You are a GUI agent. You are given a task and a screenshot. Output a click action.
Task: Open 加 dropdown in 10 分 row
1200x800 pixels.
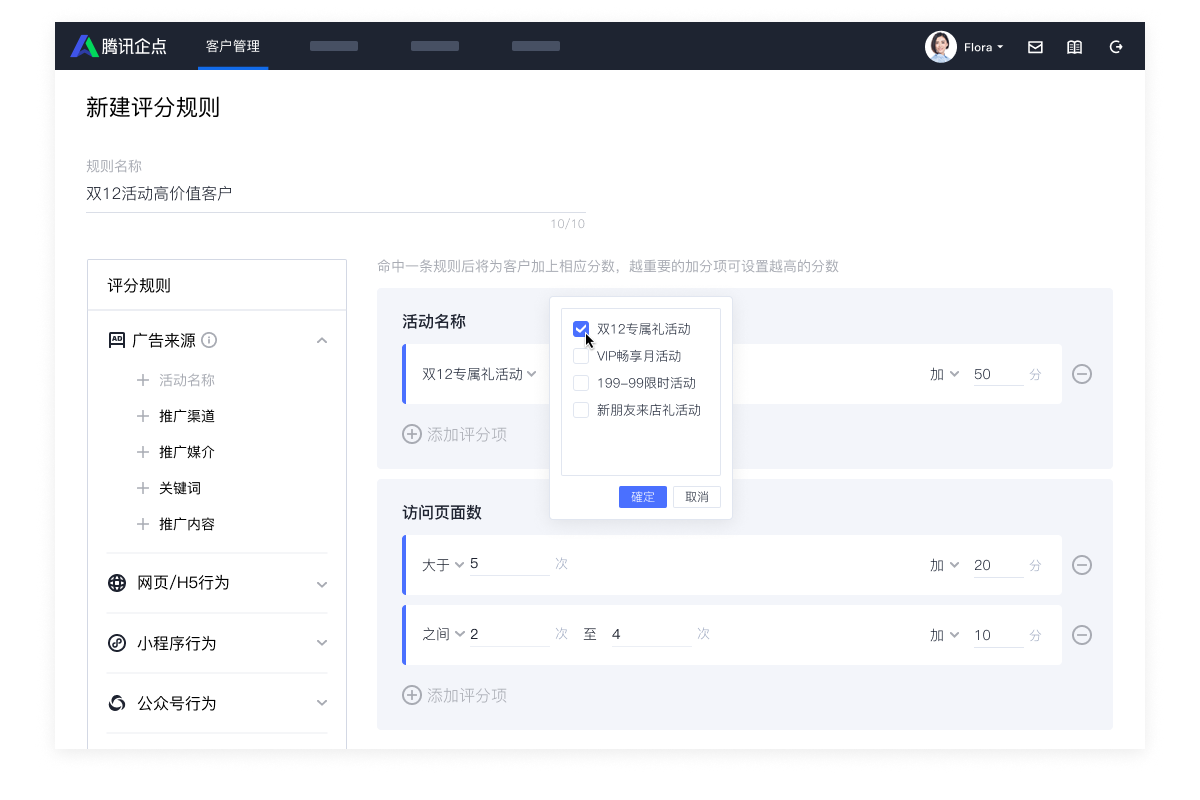coord(945,635)
